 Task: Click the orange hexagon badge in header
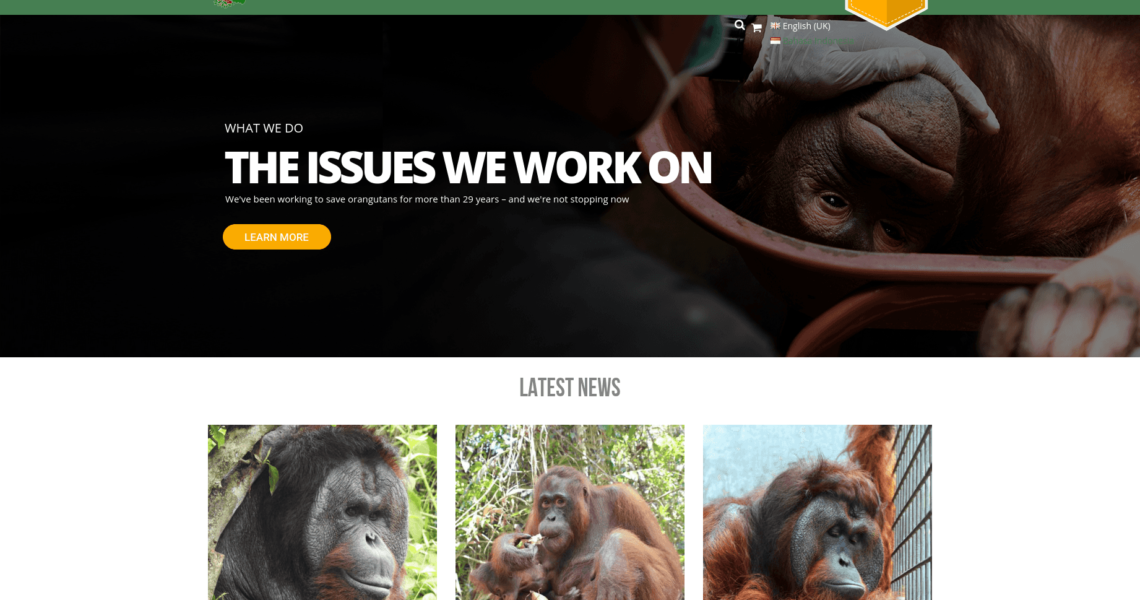(x=886, y=12)
